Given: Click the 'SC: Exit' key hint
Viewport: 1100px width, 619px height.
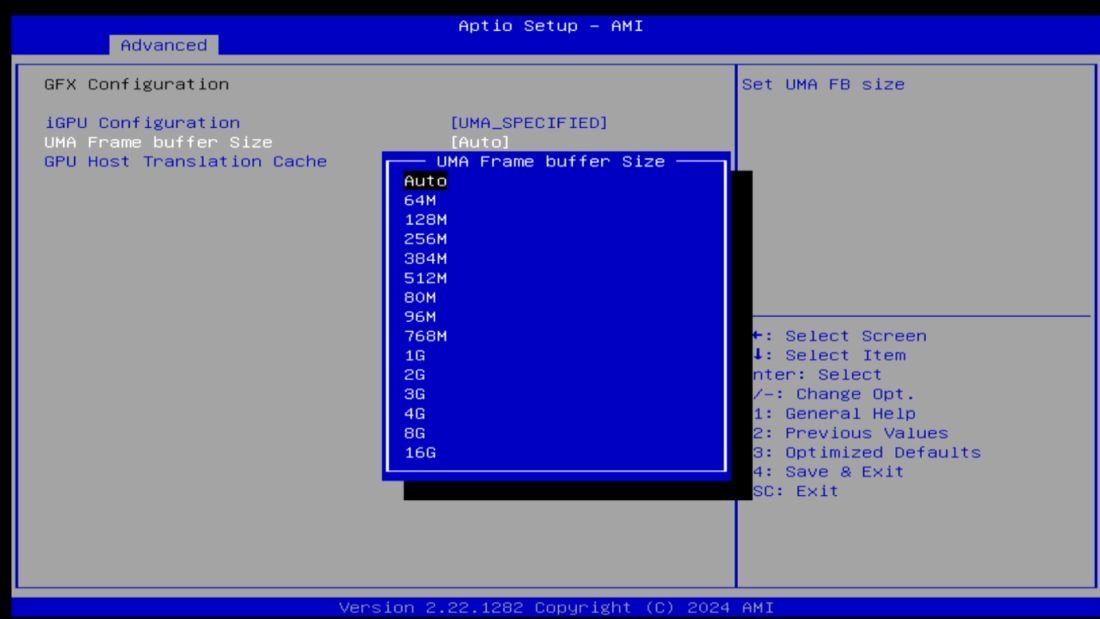Looking at the screenshot, I should [x=796, y=491].
